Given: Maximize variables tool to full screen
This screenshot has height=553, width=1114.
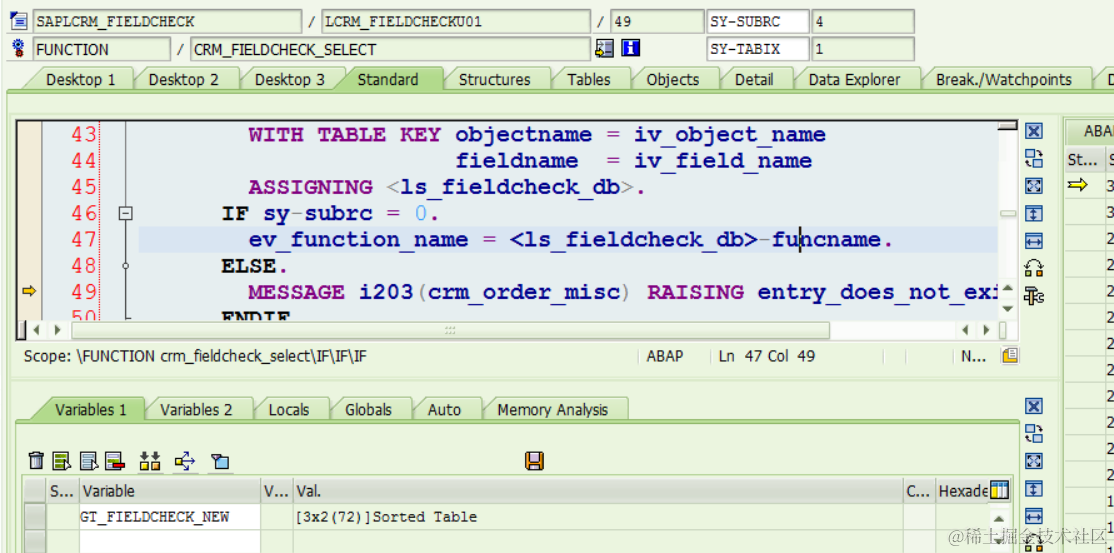Looking at the screenshot, I should (1034, 460).
